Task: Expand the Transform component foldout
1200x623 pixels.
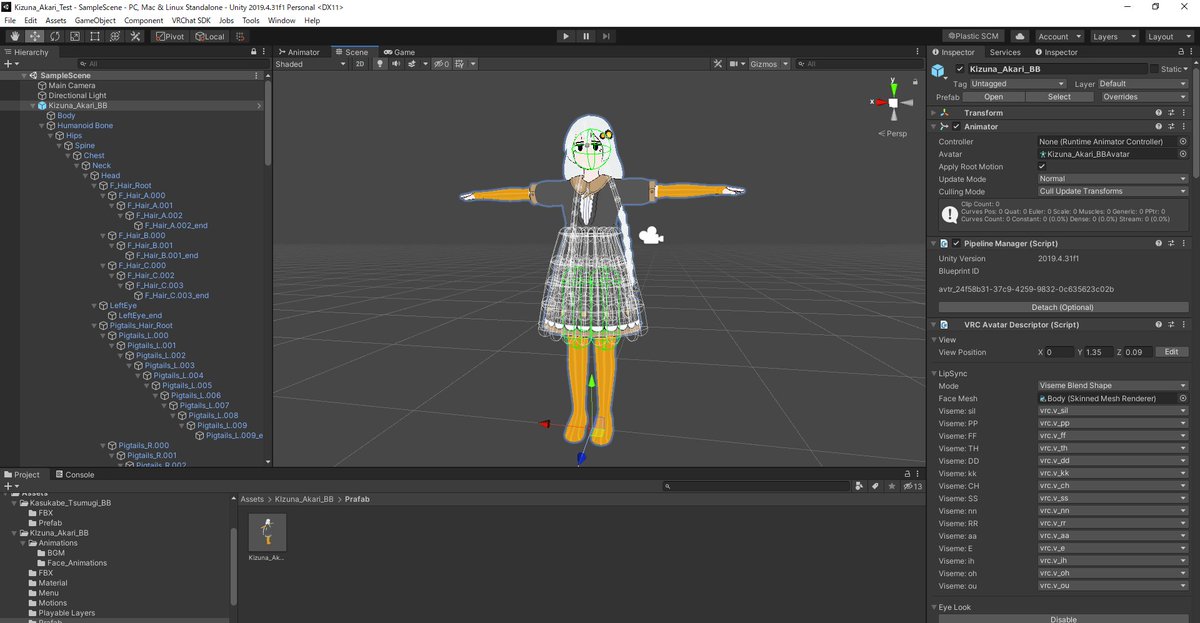Action: (934, 113)
